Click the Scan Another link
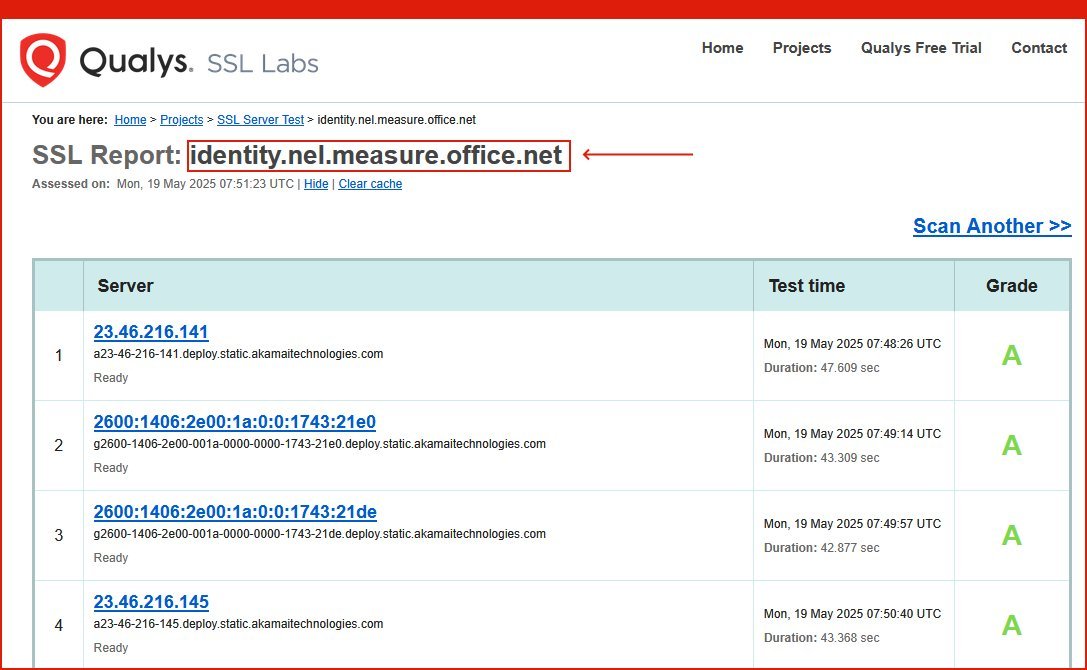The height and width of the screenshot is (670, 1087). [992, 226]
